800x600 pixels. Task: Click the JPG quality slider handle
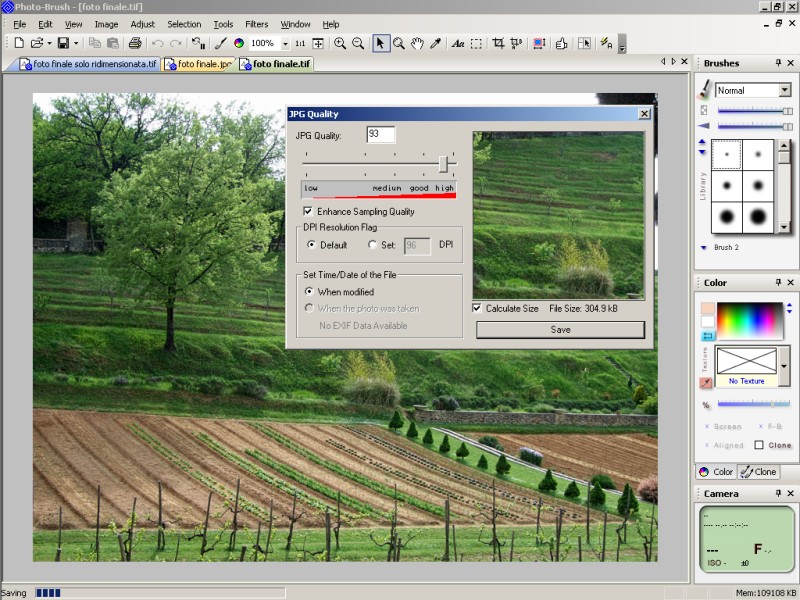click(x=445, y=164)
